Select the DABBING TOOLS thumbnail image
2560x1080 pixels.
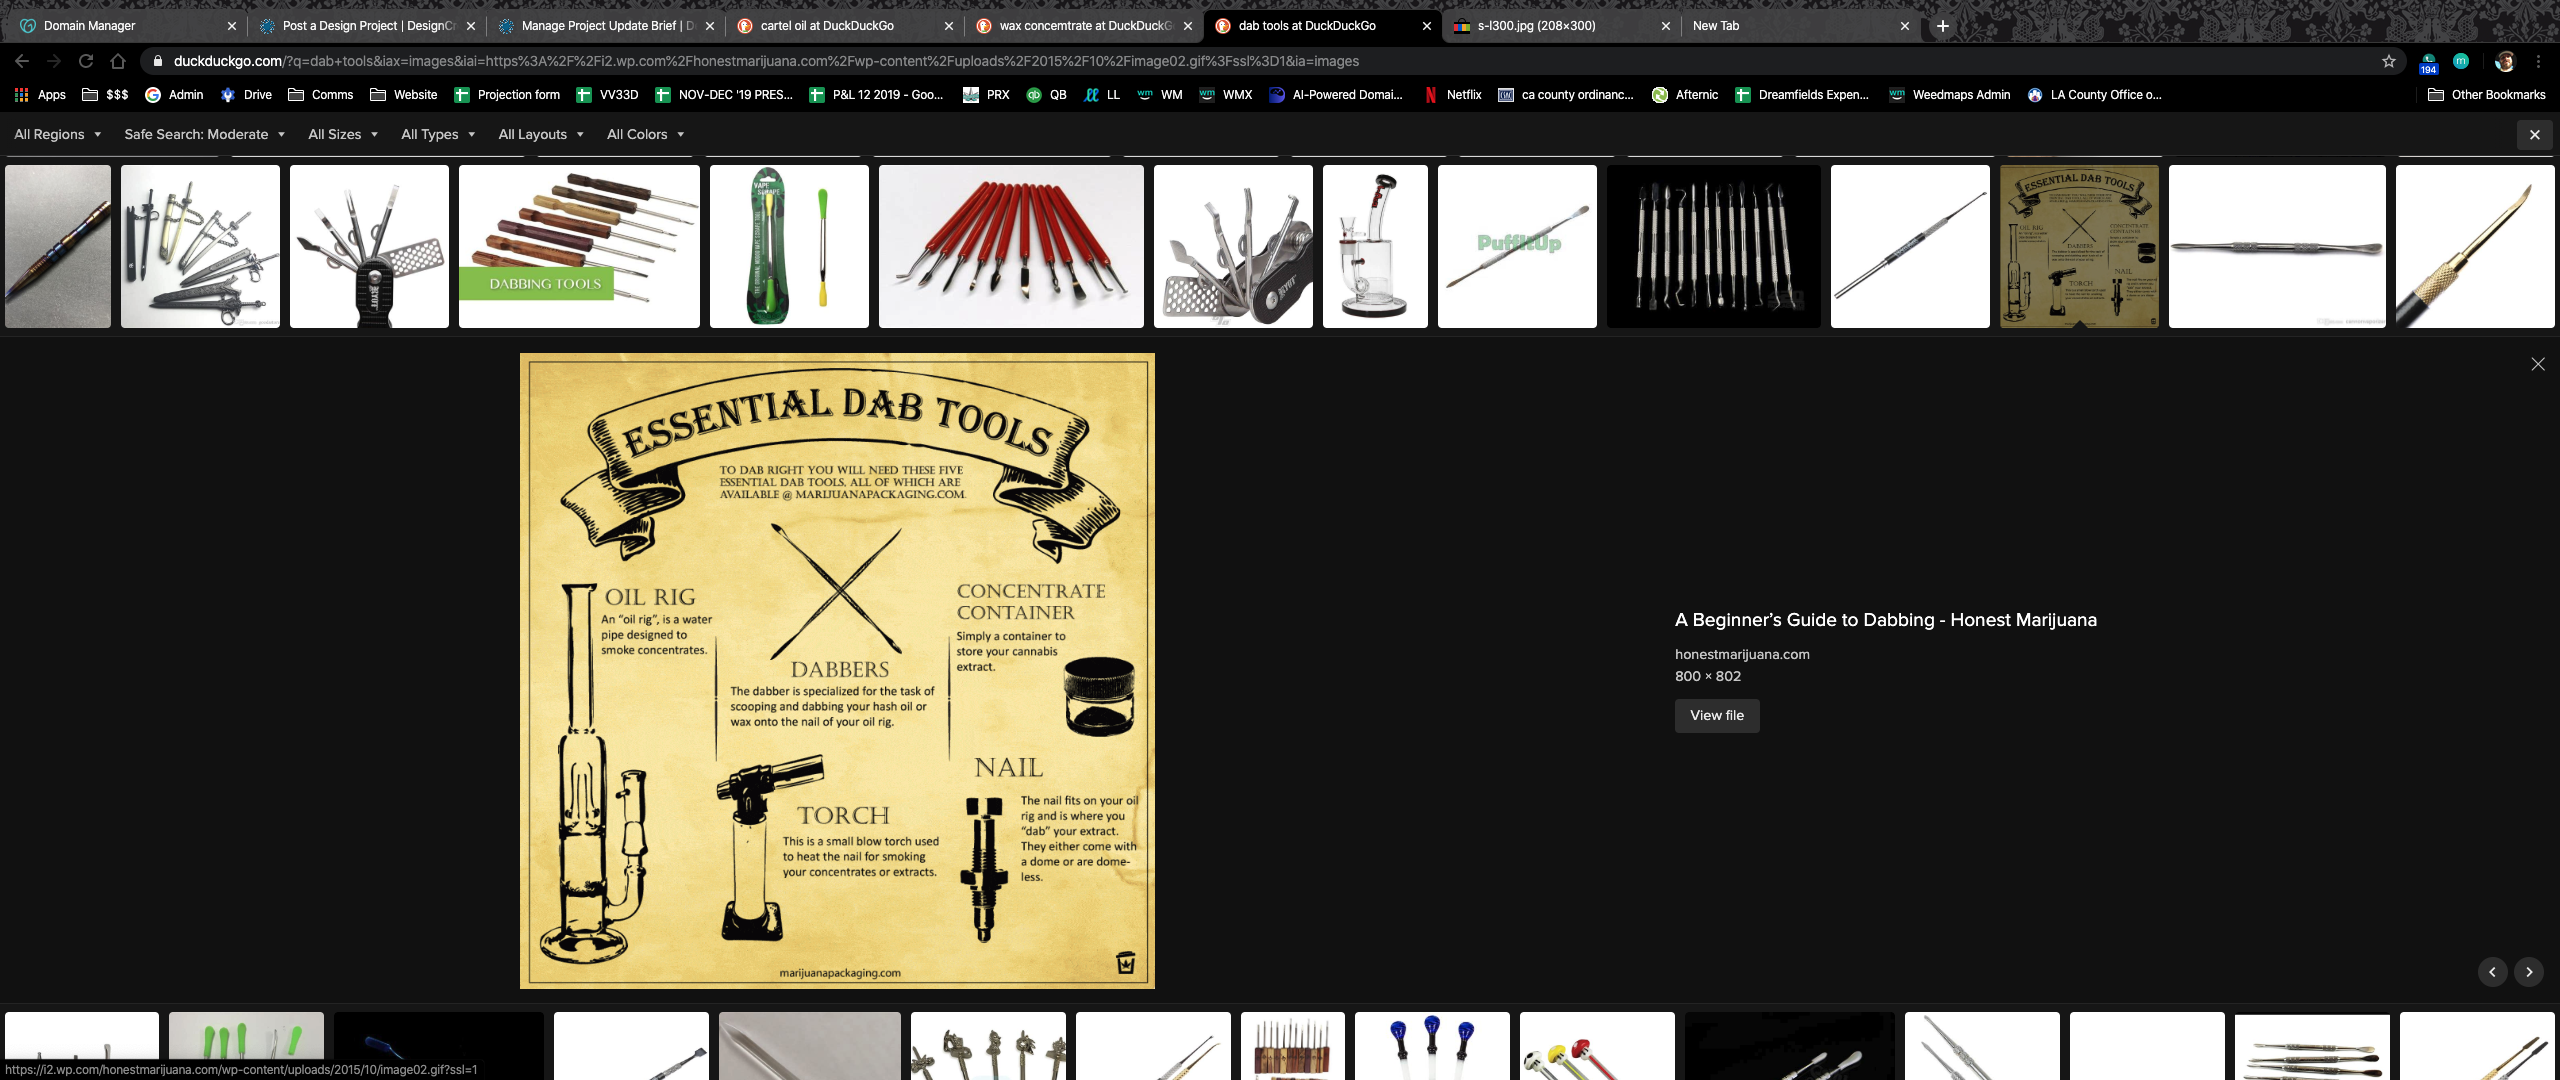point(579,246)
